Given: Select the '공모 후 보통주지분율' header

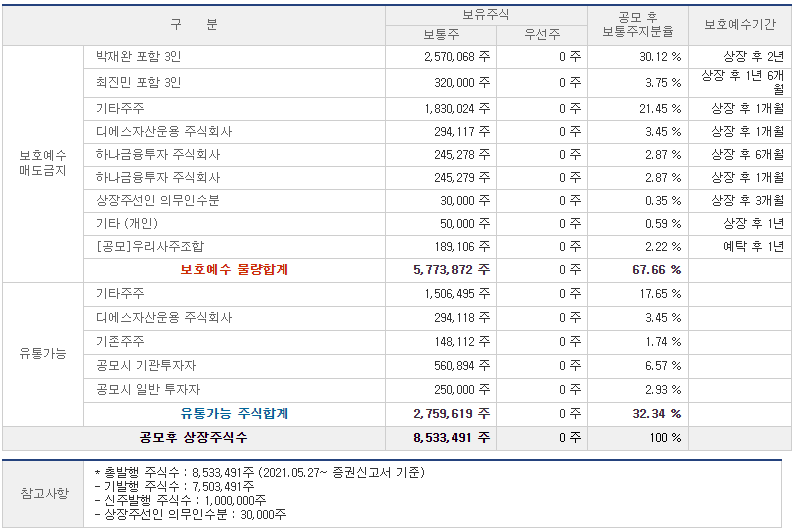Looking at the screenshot, I should [x=638, y=25].
